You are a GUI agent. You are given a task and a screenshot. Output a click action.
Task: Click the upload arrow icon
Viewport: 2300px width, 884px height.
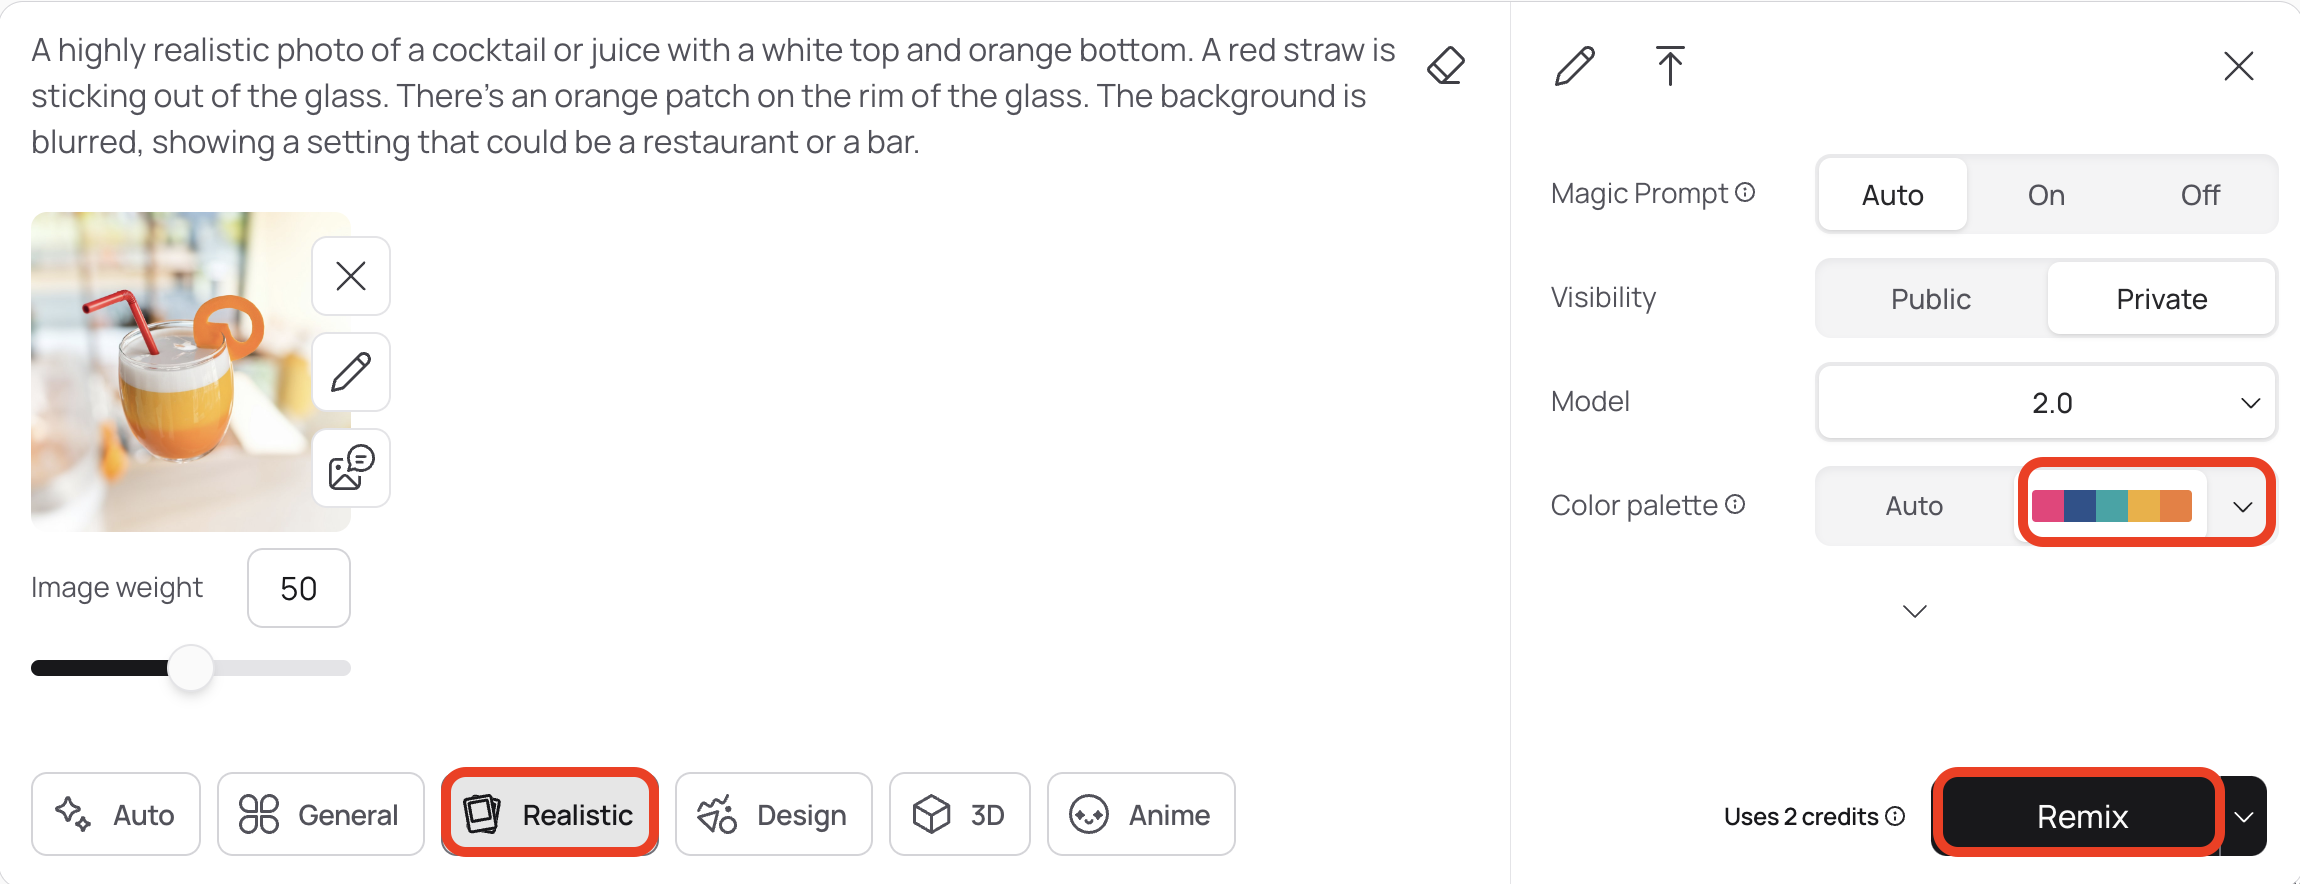1669,66
